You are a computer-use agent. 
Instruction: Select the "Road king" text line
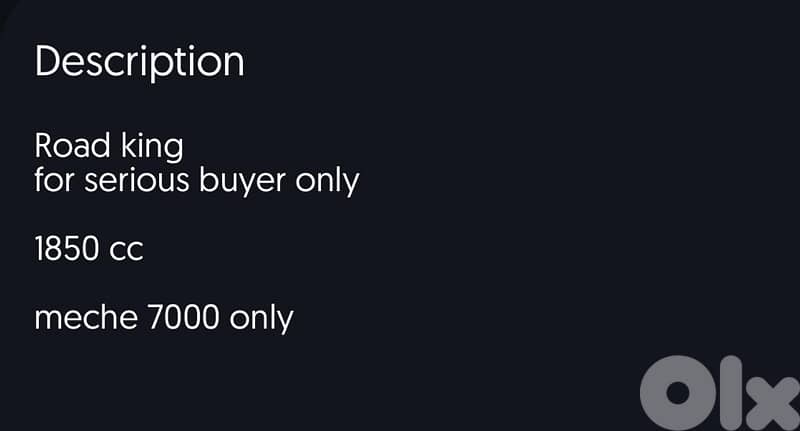coord(108,146)
